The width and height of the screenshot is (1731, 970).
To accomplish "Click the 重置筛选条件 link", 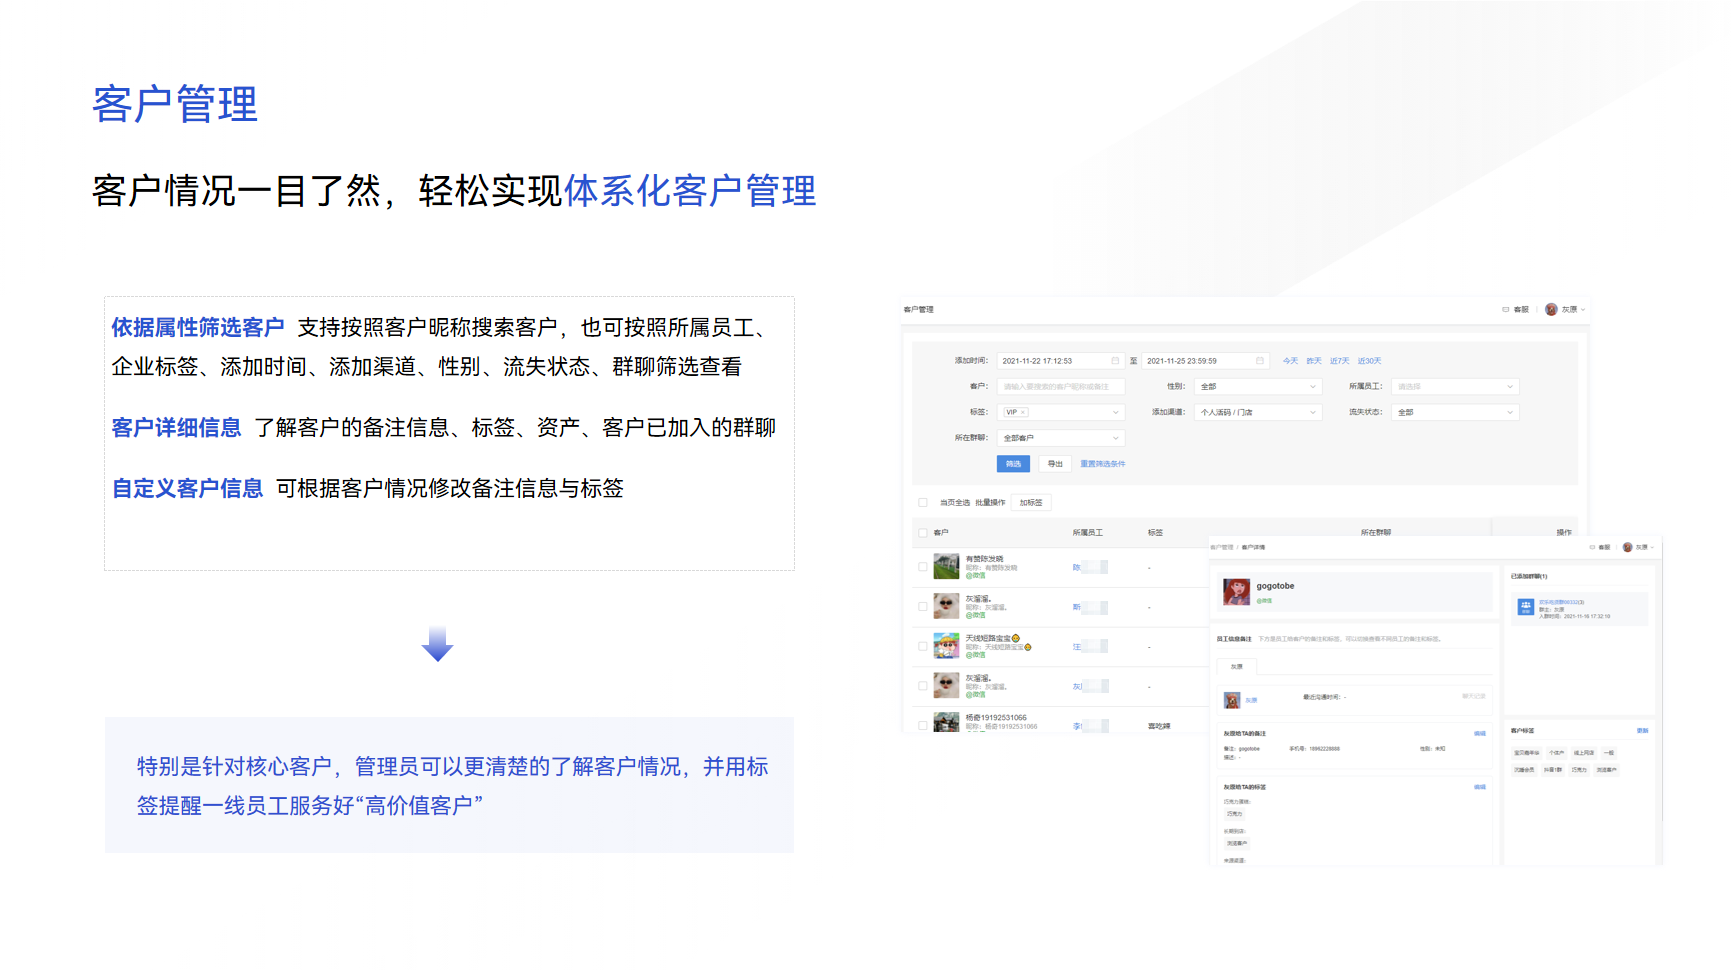I will (1102, 464).
